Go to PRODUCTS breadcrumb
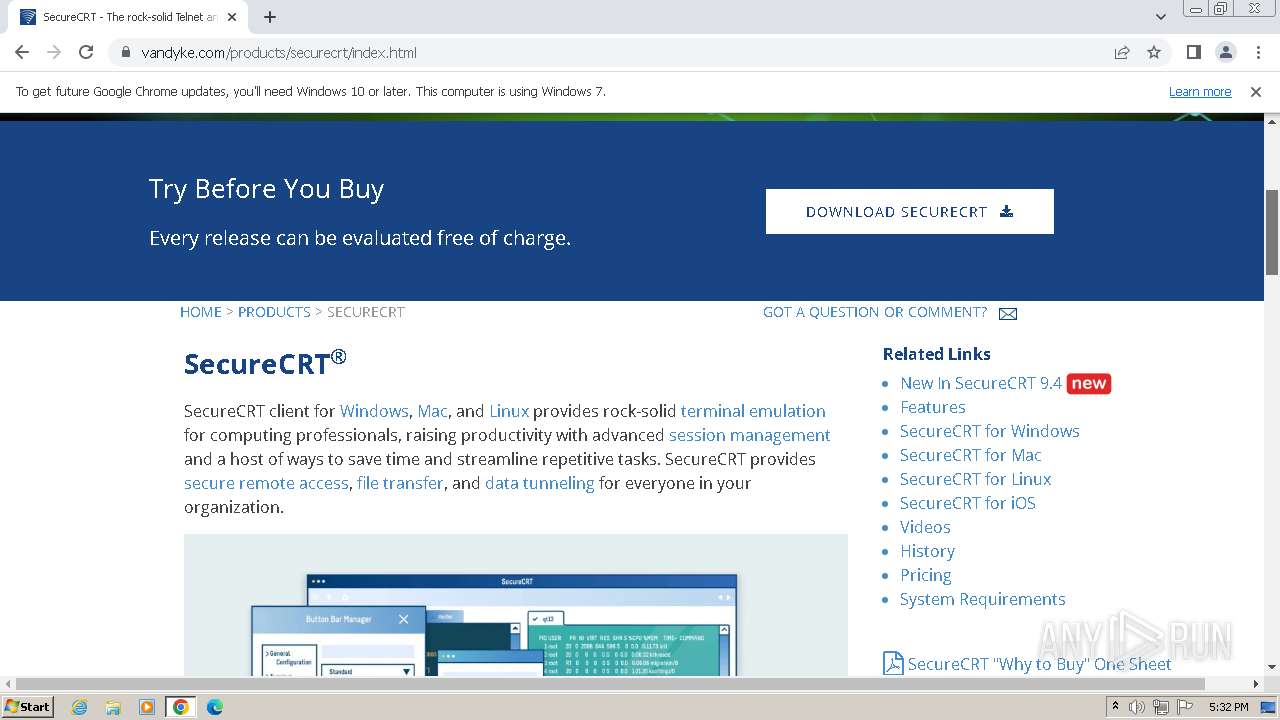The height and width of the screenshot is (720, 1280). [x=274, y=312]
